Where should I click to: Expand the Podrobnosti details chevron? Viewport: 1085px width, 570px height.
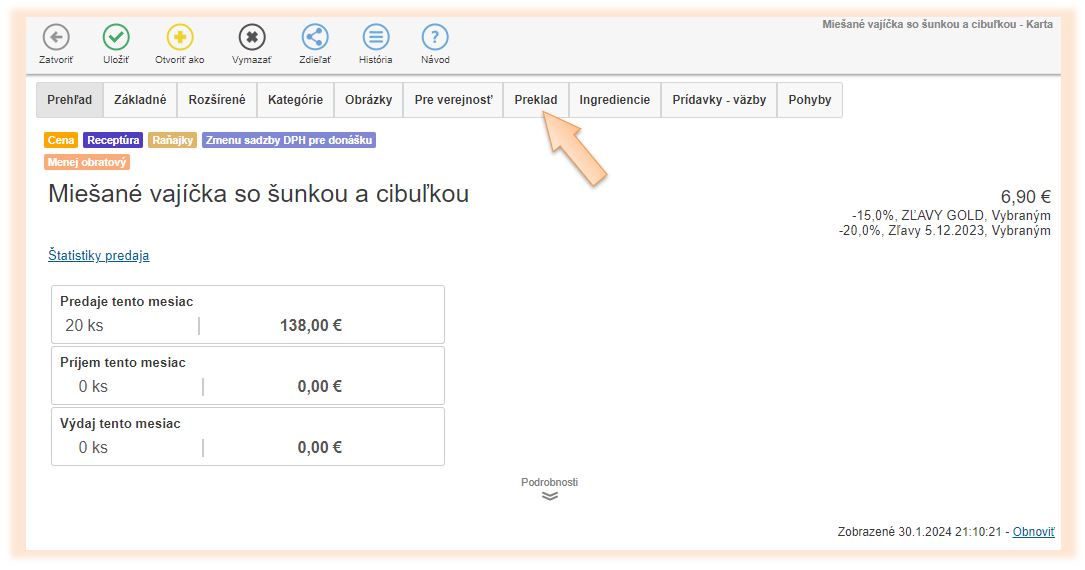pos(549,495)
